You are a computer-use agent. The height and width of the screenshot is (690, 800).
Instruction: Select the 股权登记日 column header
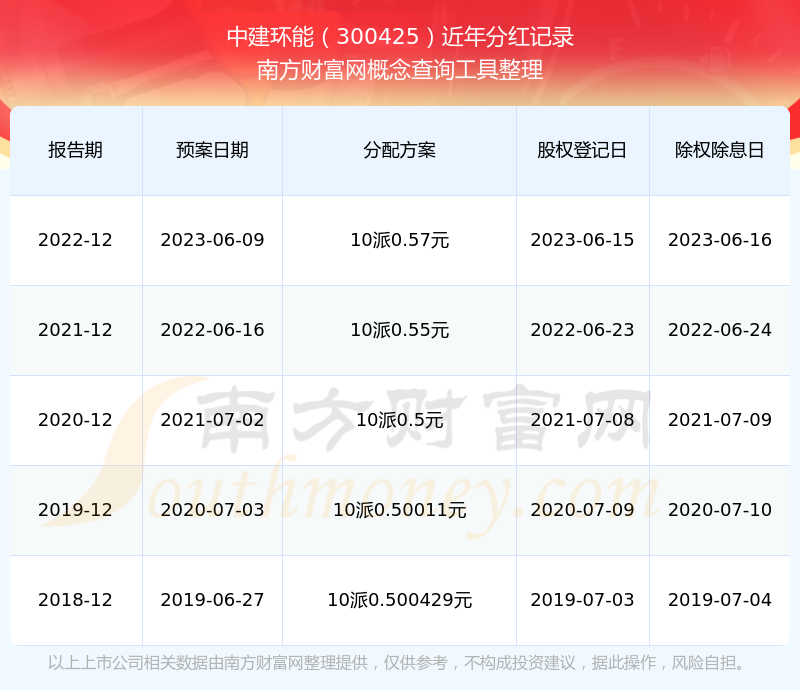(582, 150)
